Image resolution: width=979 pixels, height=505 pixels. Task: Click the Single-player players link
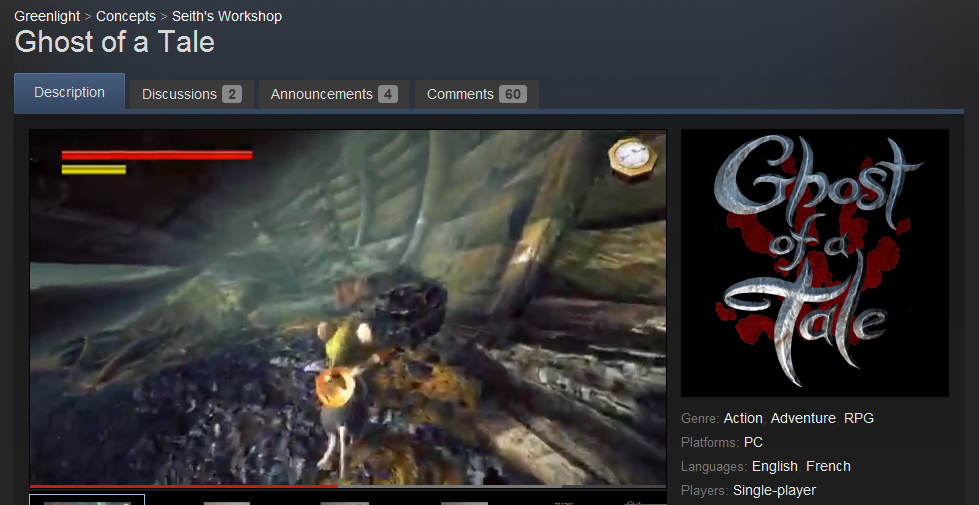click(x=774, y=491)
